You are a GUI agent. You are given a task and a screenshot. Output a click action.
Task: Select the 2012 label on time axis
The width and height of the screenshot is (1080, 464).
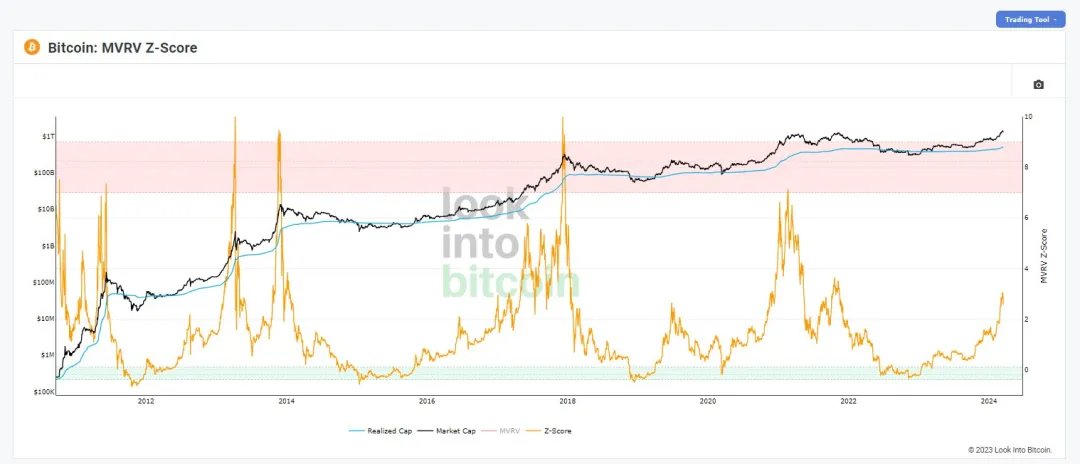[x=145, y=401]
